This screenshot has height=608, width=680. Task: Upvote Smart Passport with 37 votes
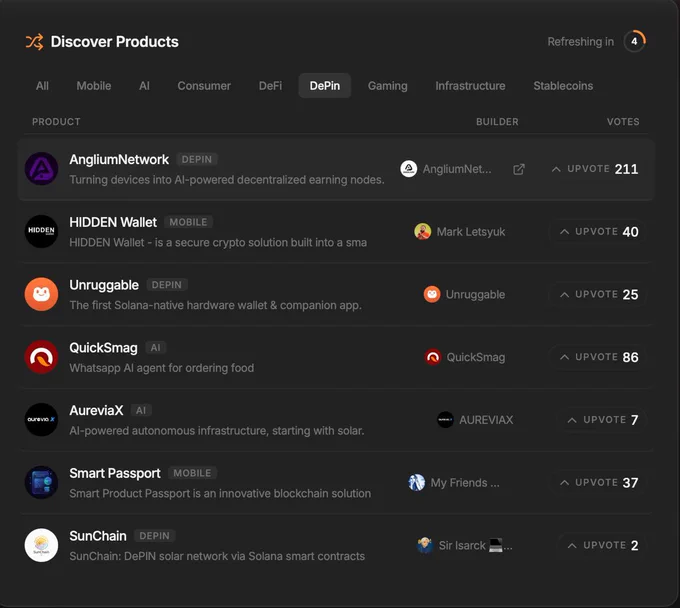click(x=599, y=482)
